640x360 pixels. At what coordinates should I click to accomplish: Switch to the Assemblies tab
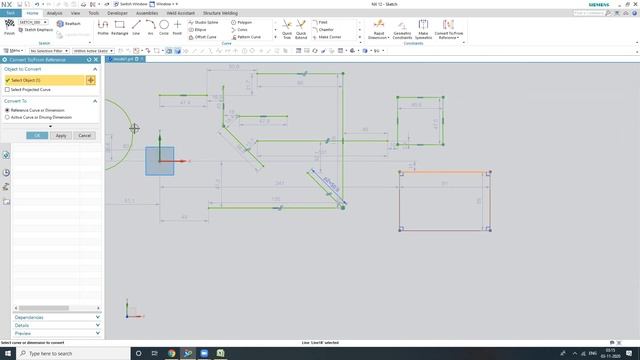coord(147,13)
